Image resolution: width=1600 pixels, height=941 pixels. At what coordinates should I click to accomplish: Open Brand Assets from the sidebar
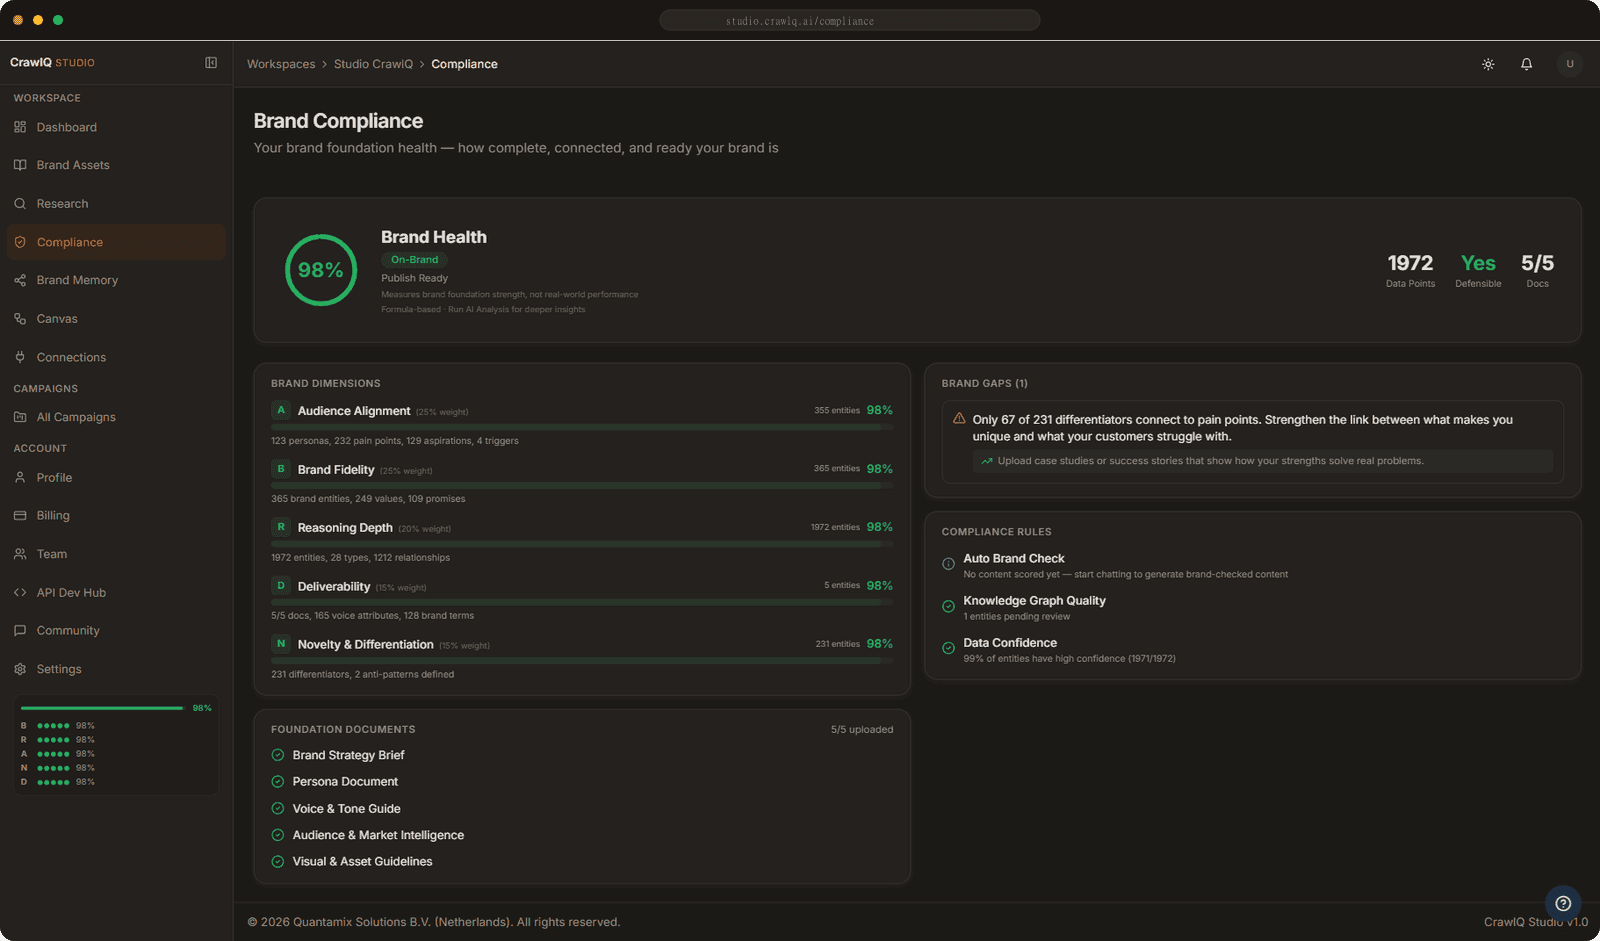coord(72,164)
